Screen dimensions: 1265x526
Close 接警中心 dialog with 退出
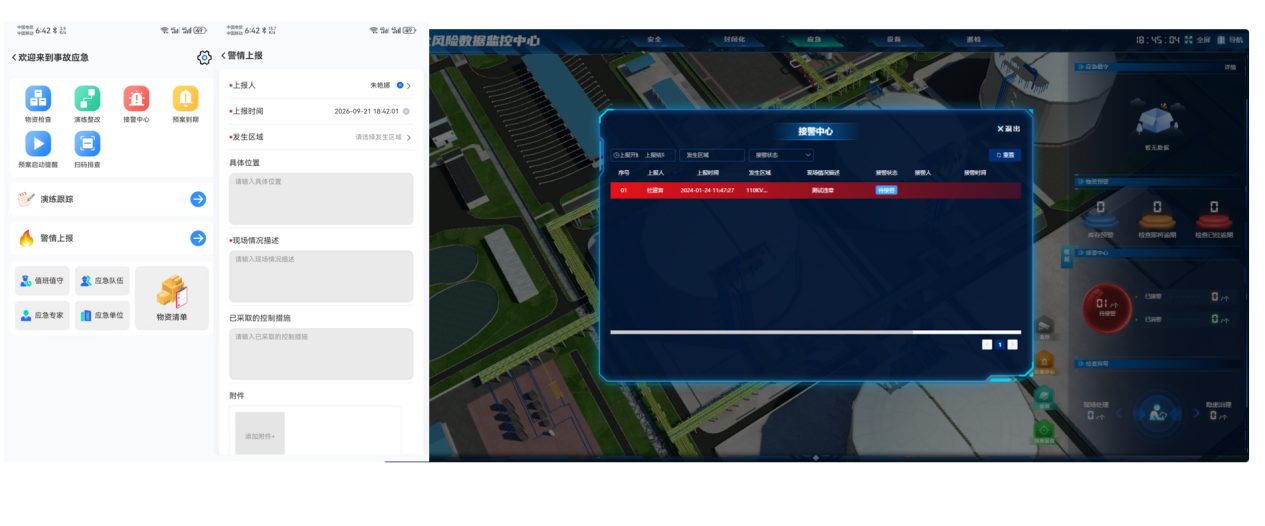coord(1008,129)
